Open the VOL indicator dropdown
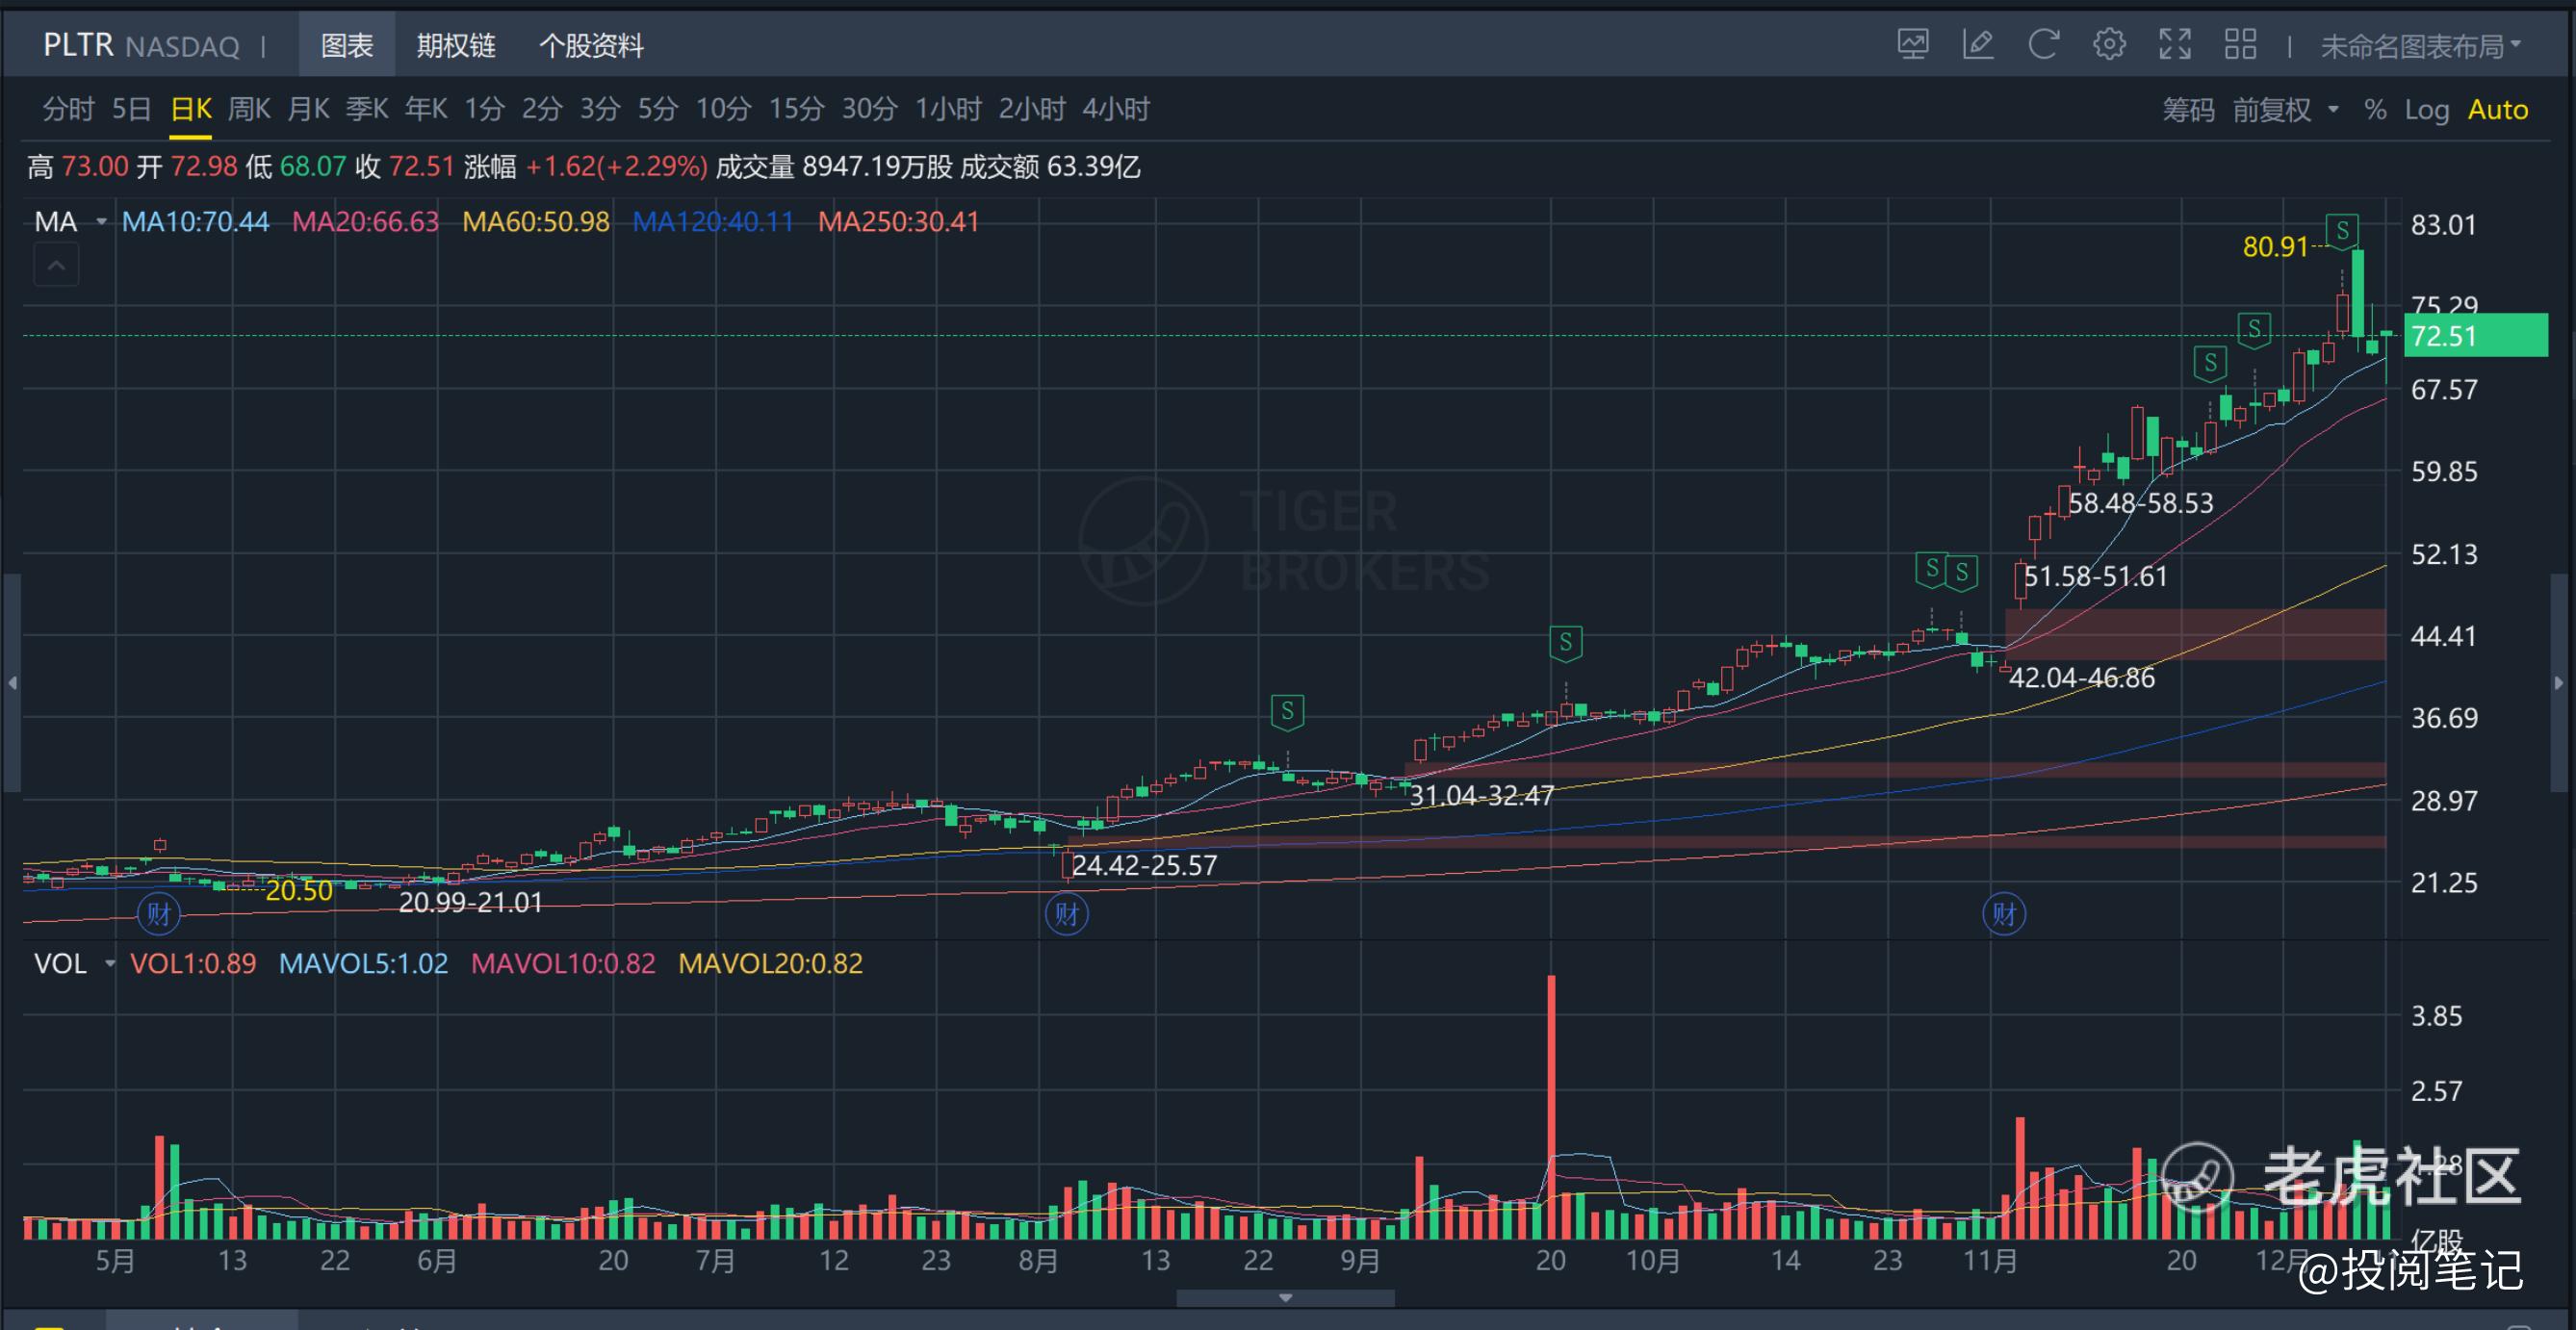The width and height of the screenshot is (2576, 1330). click(110, 964)
